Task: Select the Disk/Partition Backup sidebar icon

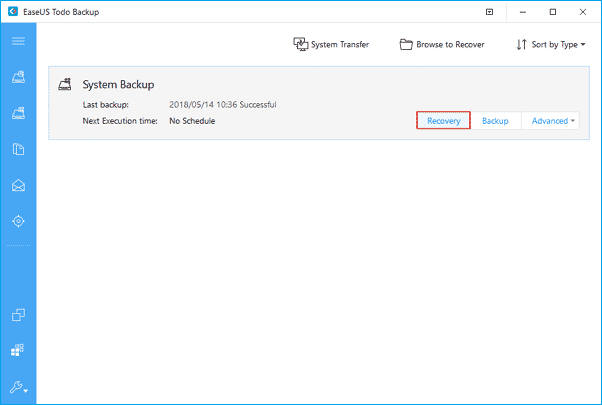Action: (x=18, y=77)
